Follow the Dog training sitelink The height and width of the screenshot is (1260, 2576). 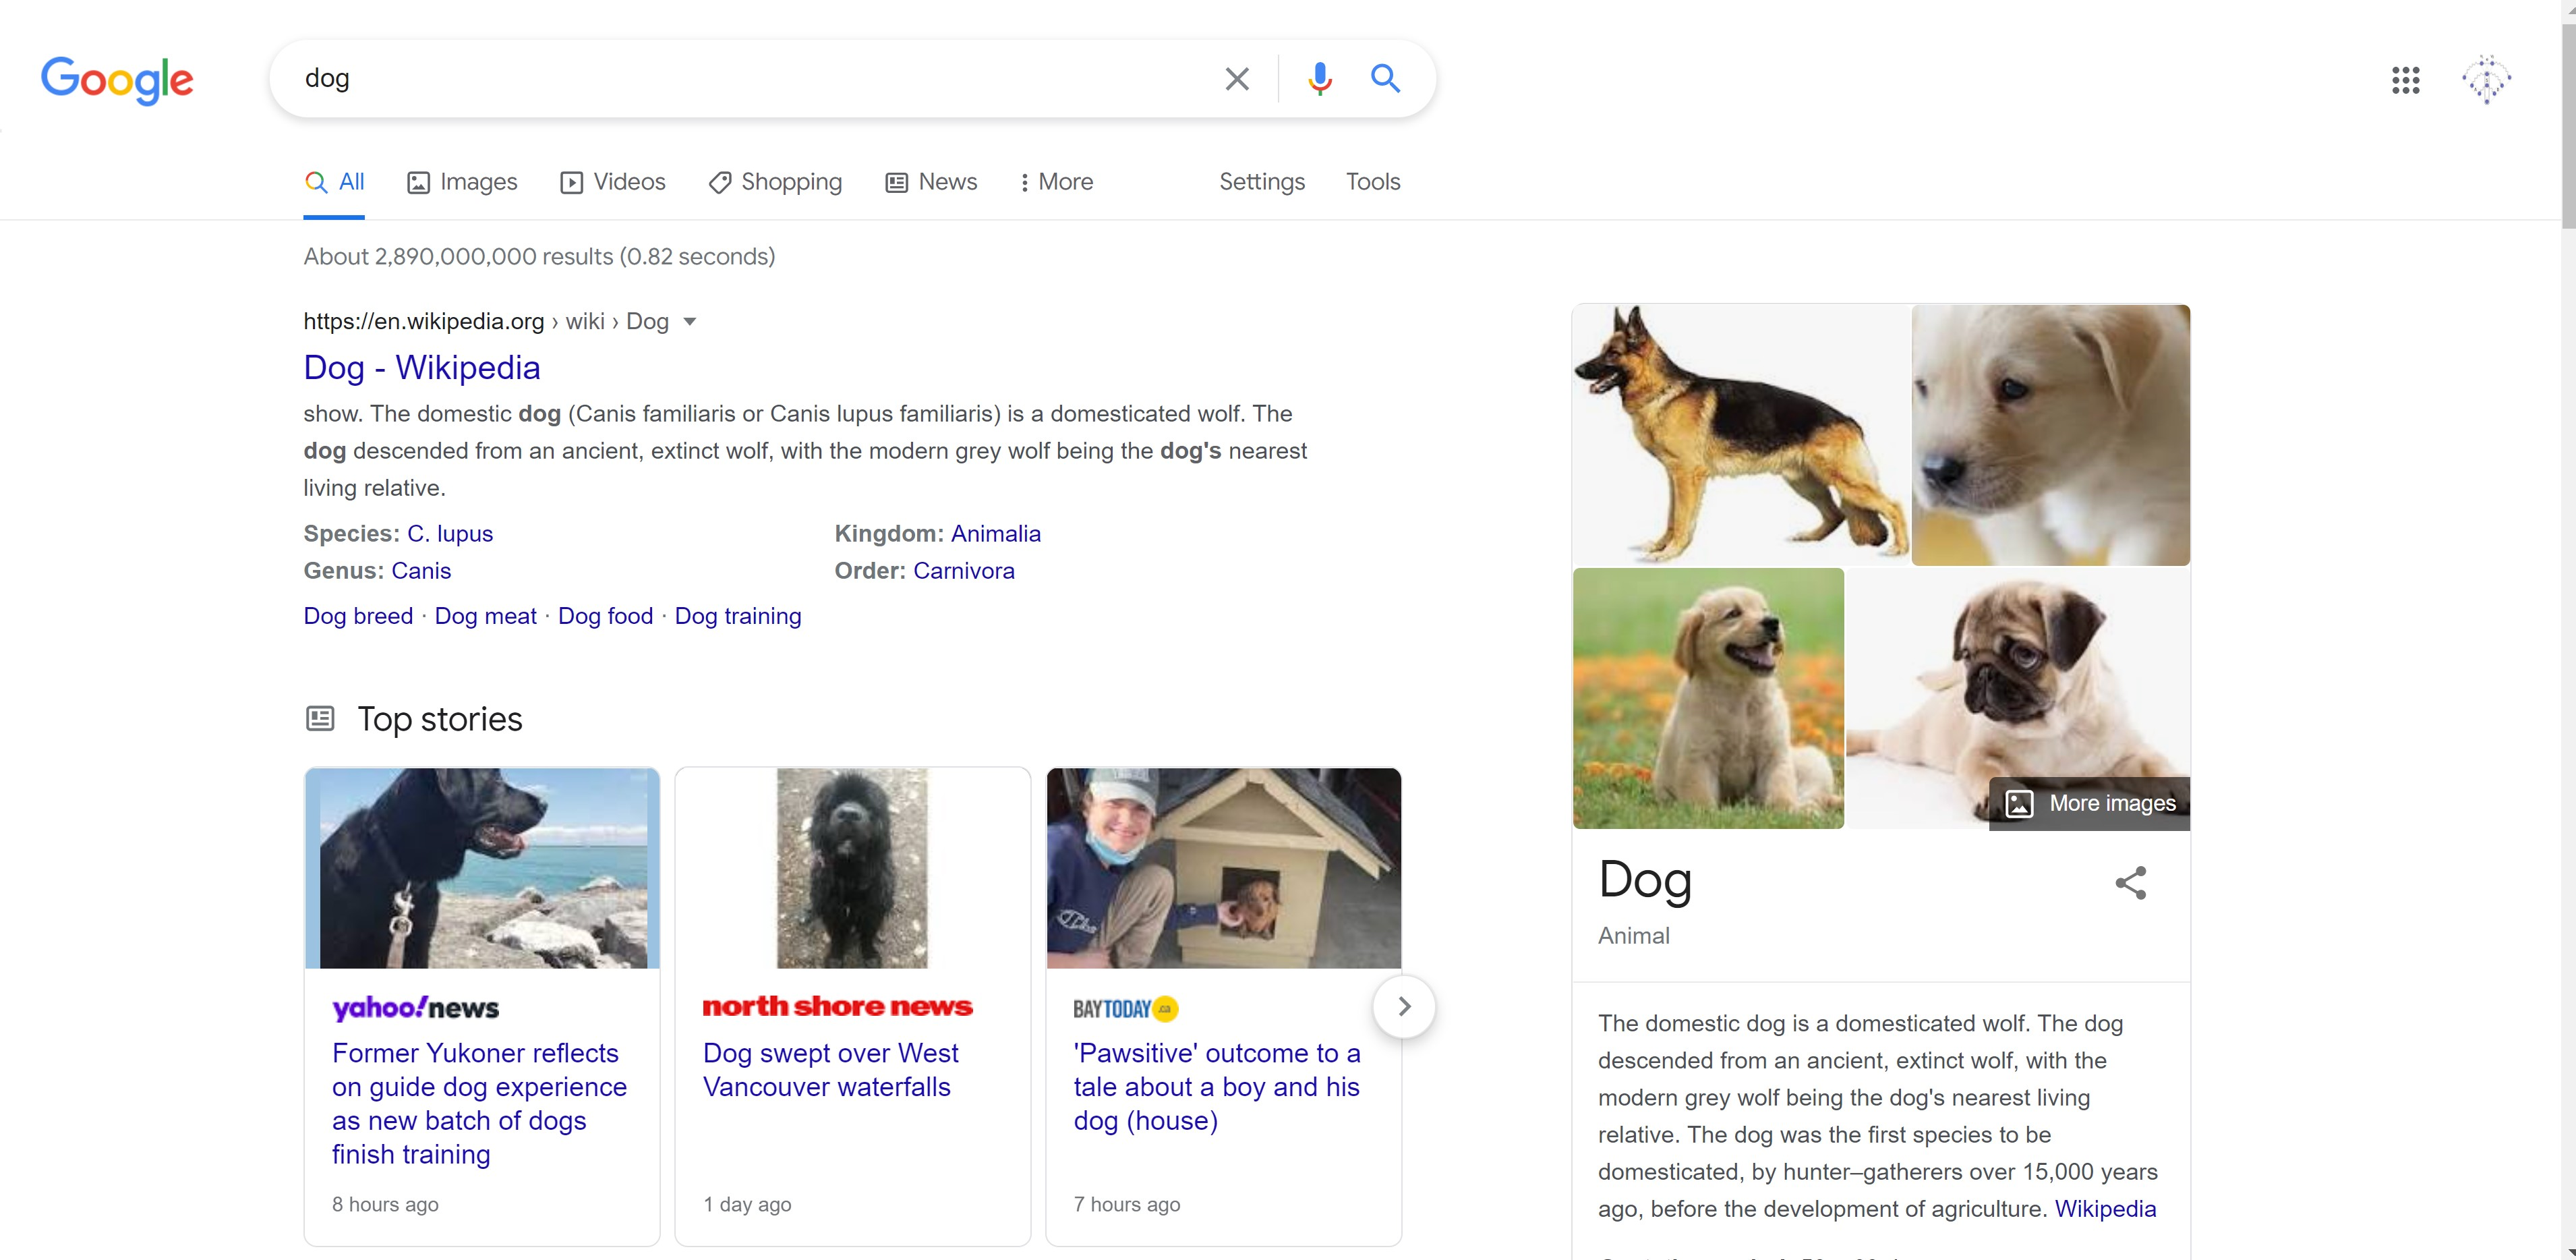737,616
